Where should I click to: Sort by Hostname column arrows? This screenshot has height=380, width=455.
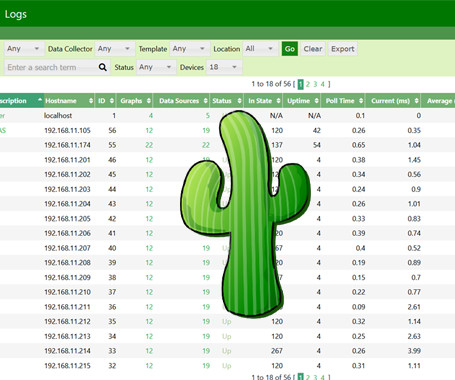[x=91, y=101]
